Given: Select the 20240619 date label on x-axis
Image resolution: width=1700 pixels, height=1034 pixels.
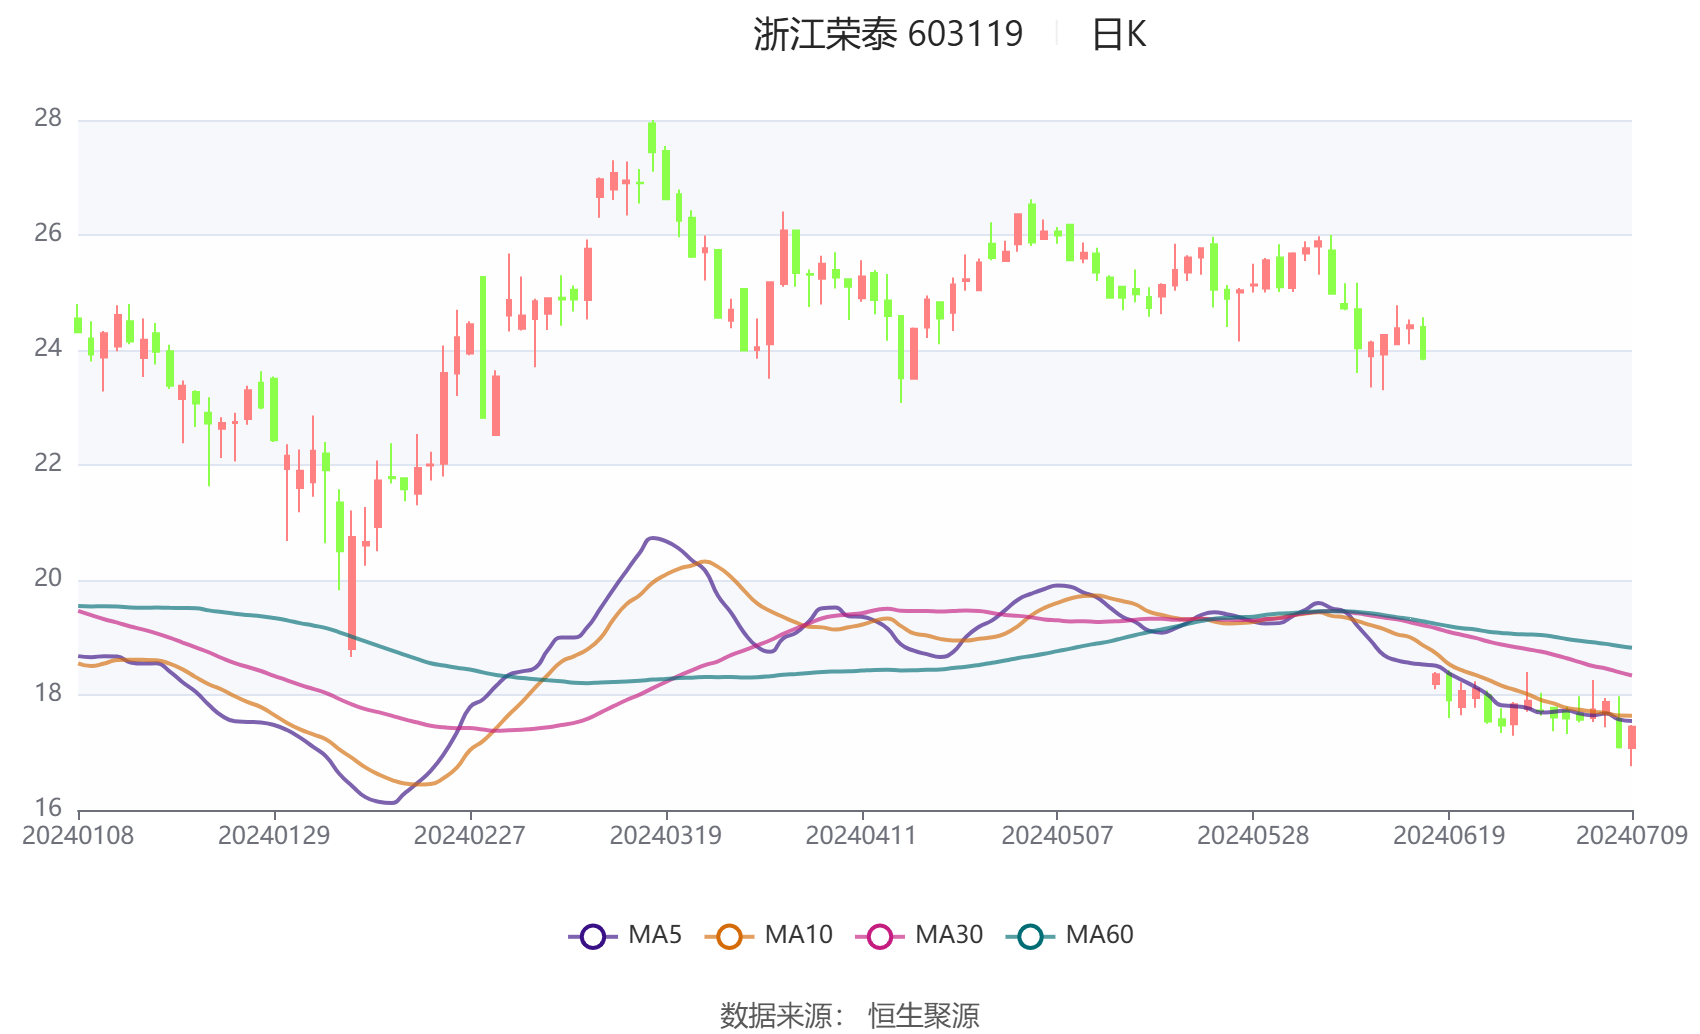Looking at the screenshot, I should [1449, 836].
